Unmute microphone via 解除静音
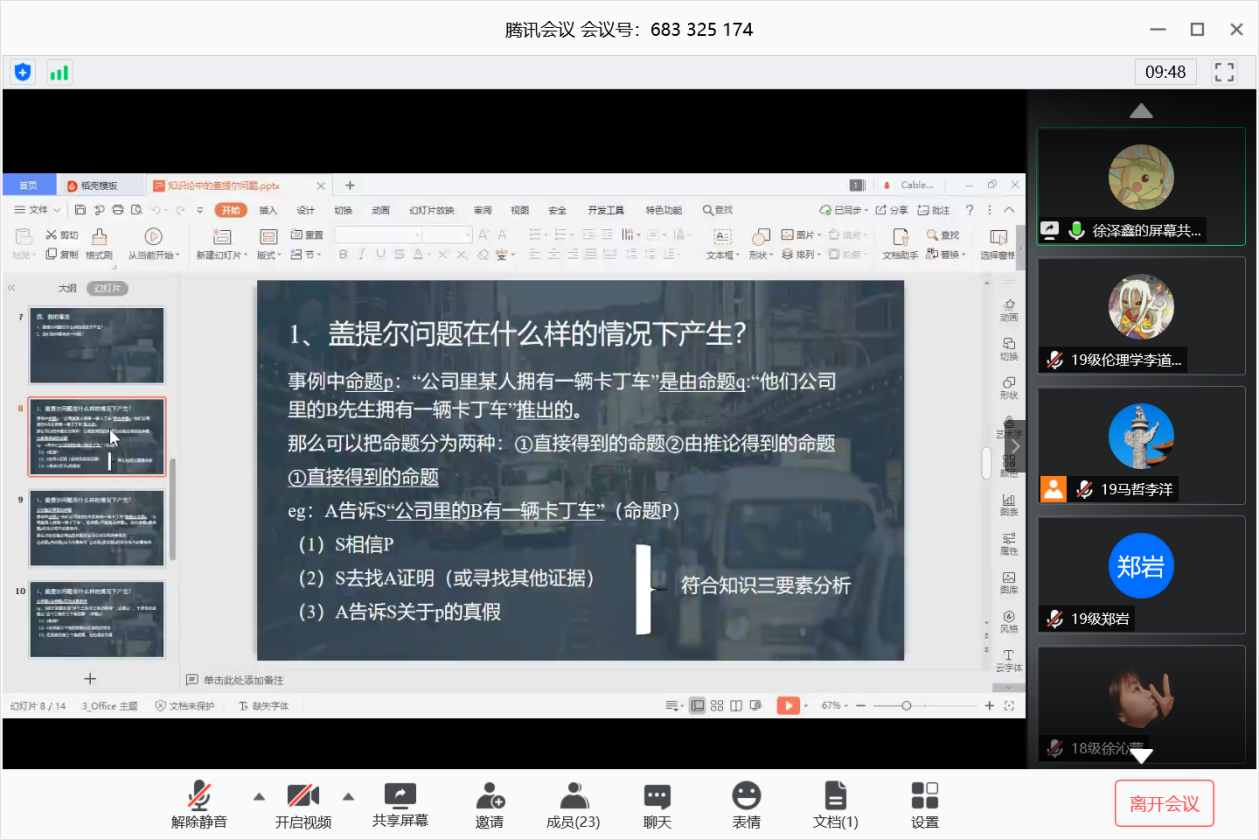The image size is (1259, 840). pyautogui.click(x=199, y=805)
